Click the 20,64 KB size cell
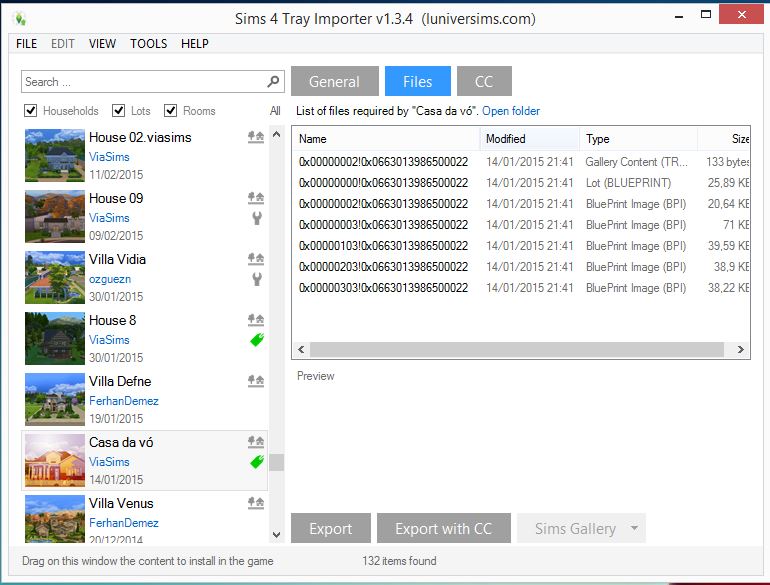Viewport: 770px width, 585px height. (x=728, y=204)
